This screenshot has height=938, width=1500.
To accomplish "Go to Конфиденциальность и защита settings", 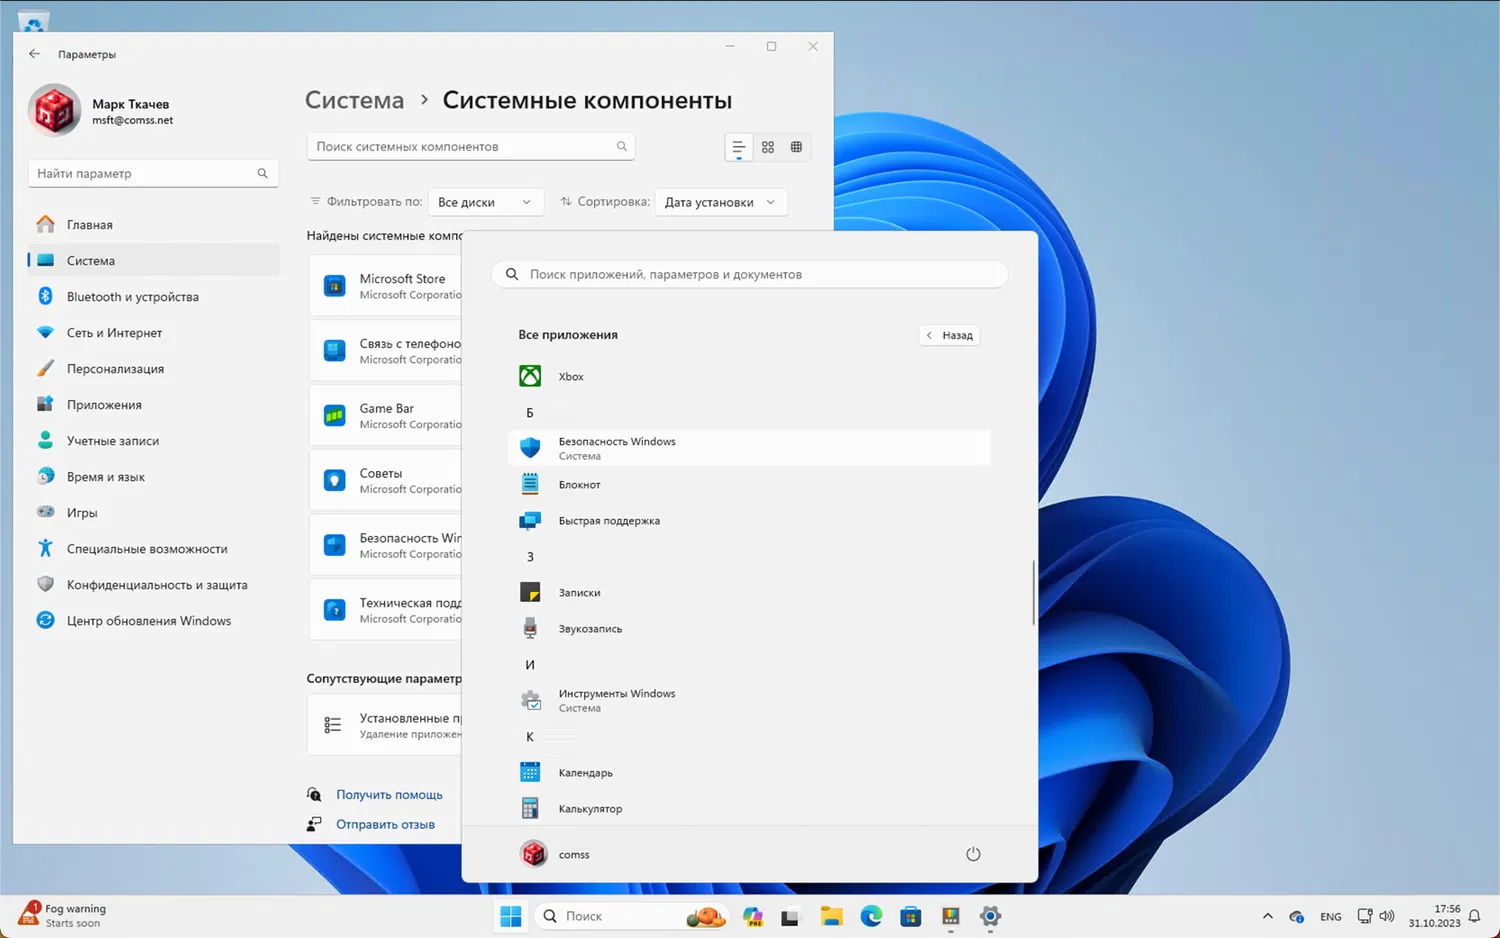I will (x=154, y=585).
